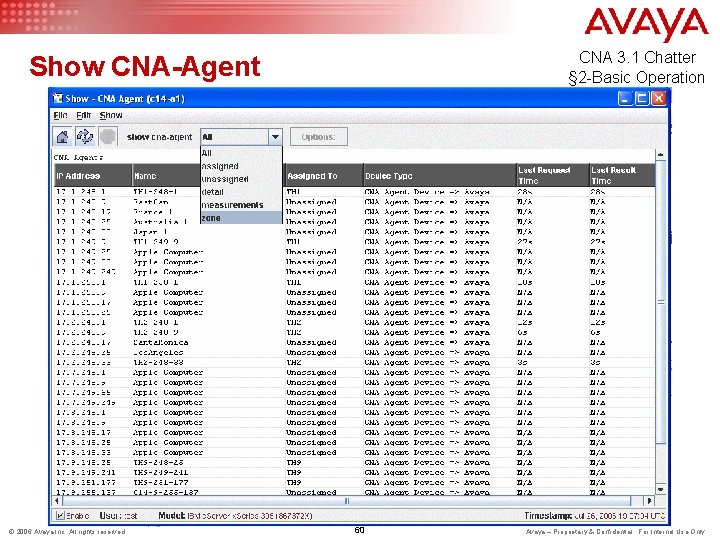
Task: Click the Options button
Action: point(319,137)
